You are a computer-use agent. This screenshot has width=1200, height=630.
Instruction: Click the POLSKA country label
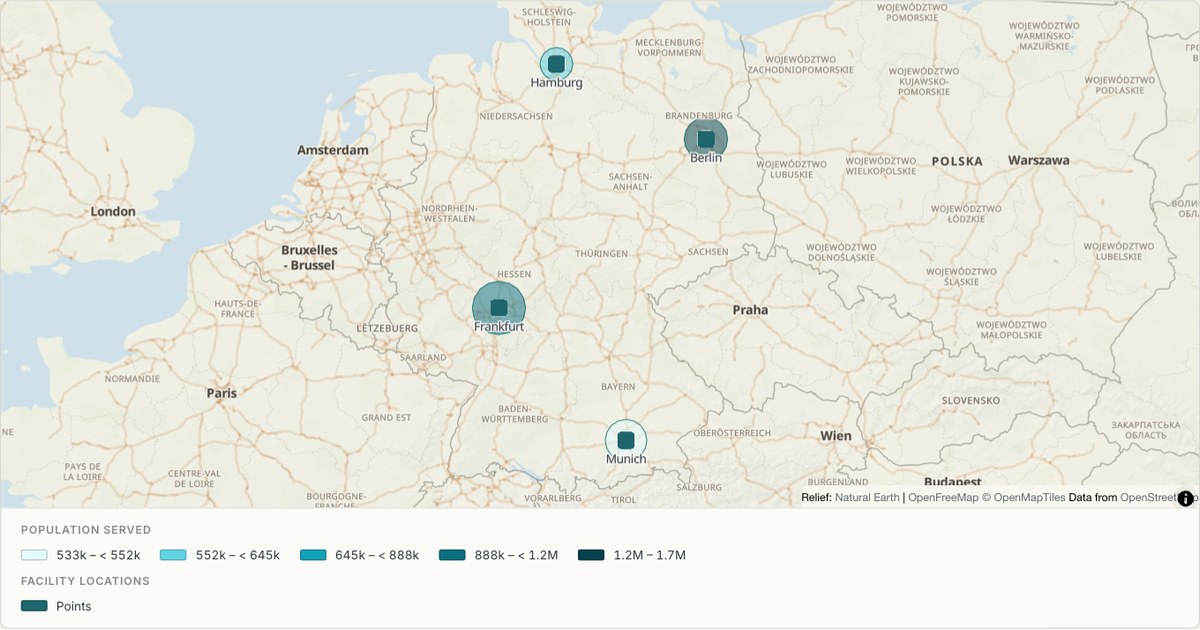[957, 161]
